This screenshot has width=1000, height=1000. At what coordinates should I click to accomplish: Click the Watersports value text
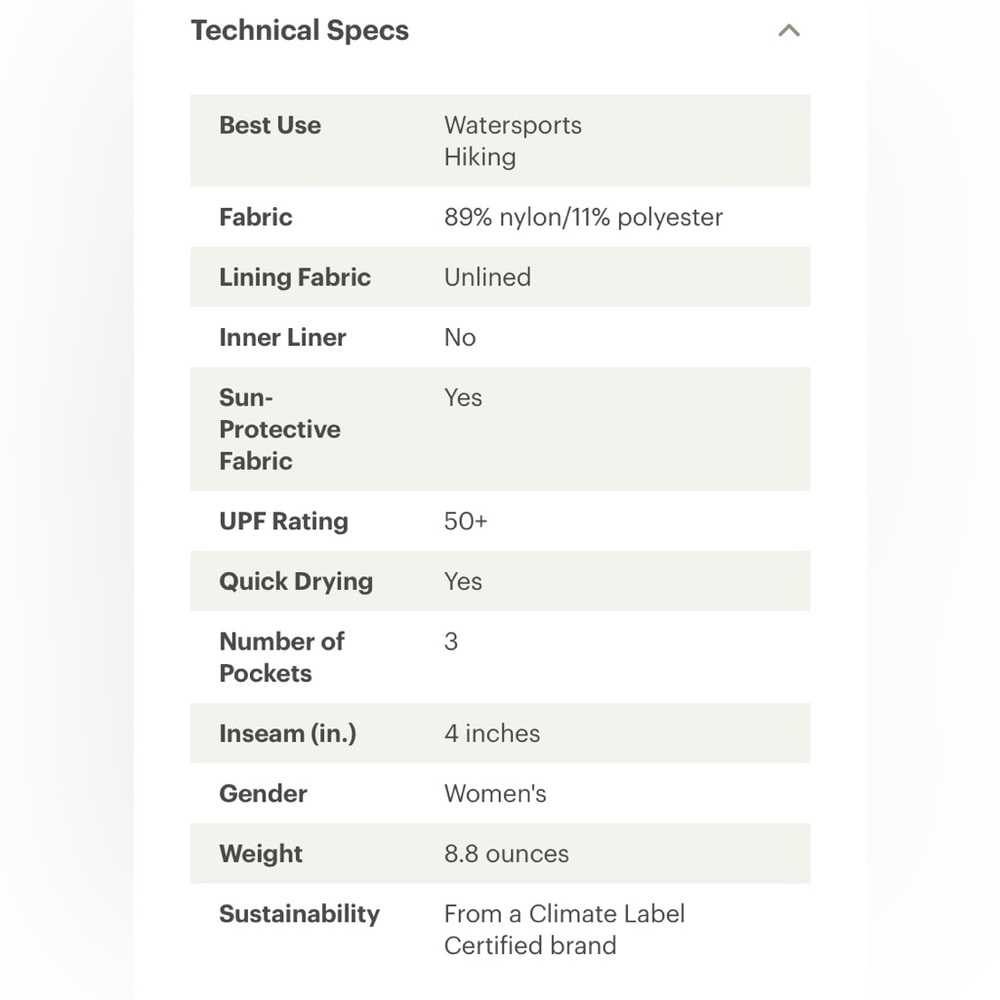[513, 125]
